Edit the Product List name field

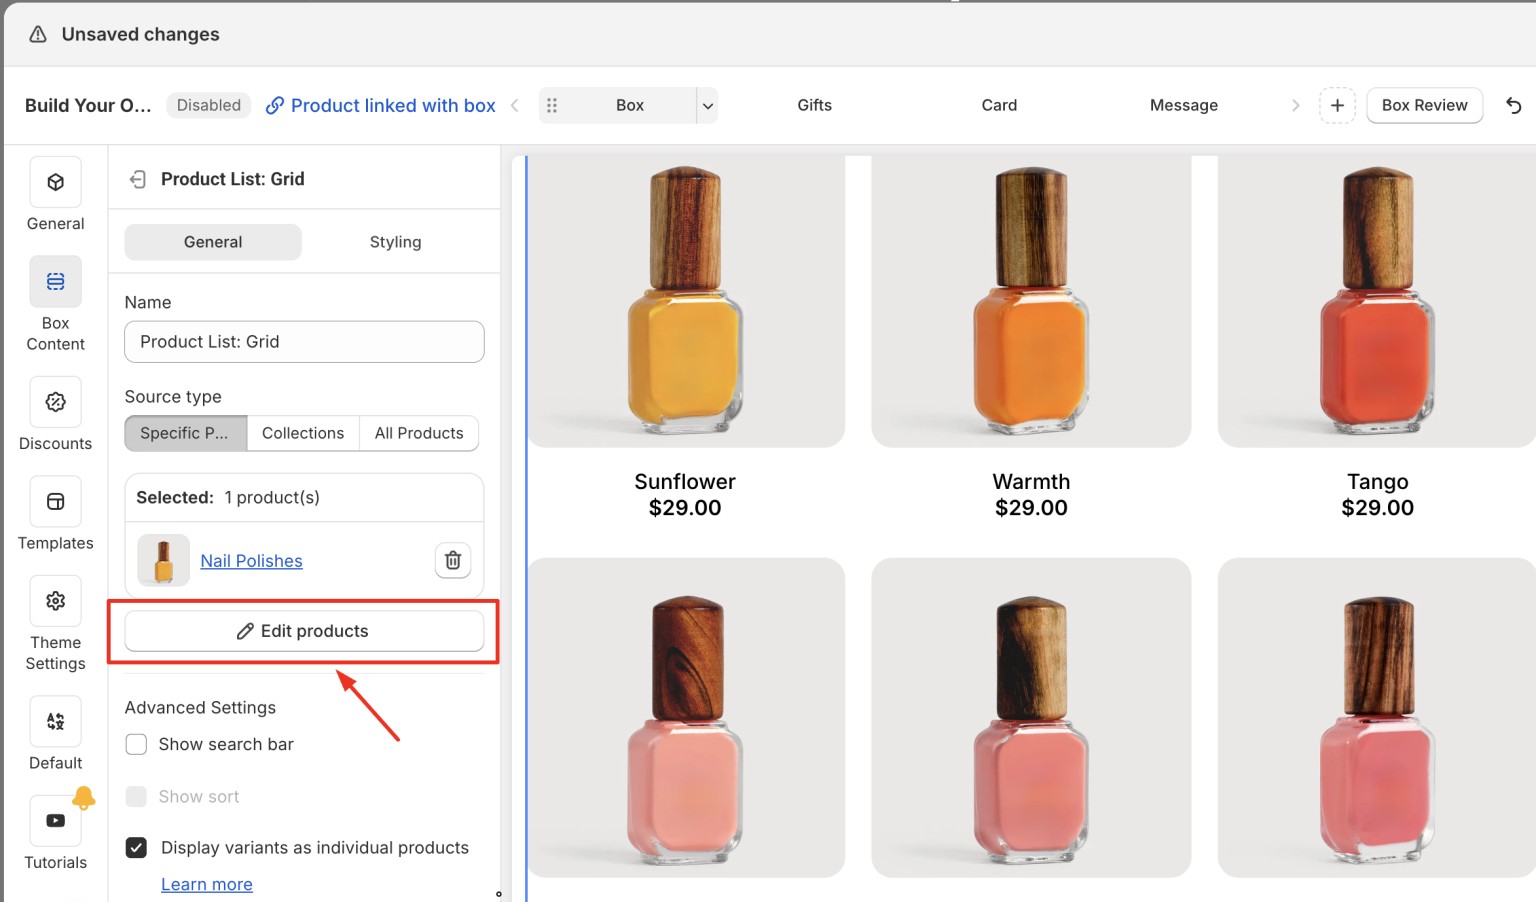[x=303, y=341]
